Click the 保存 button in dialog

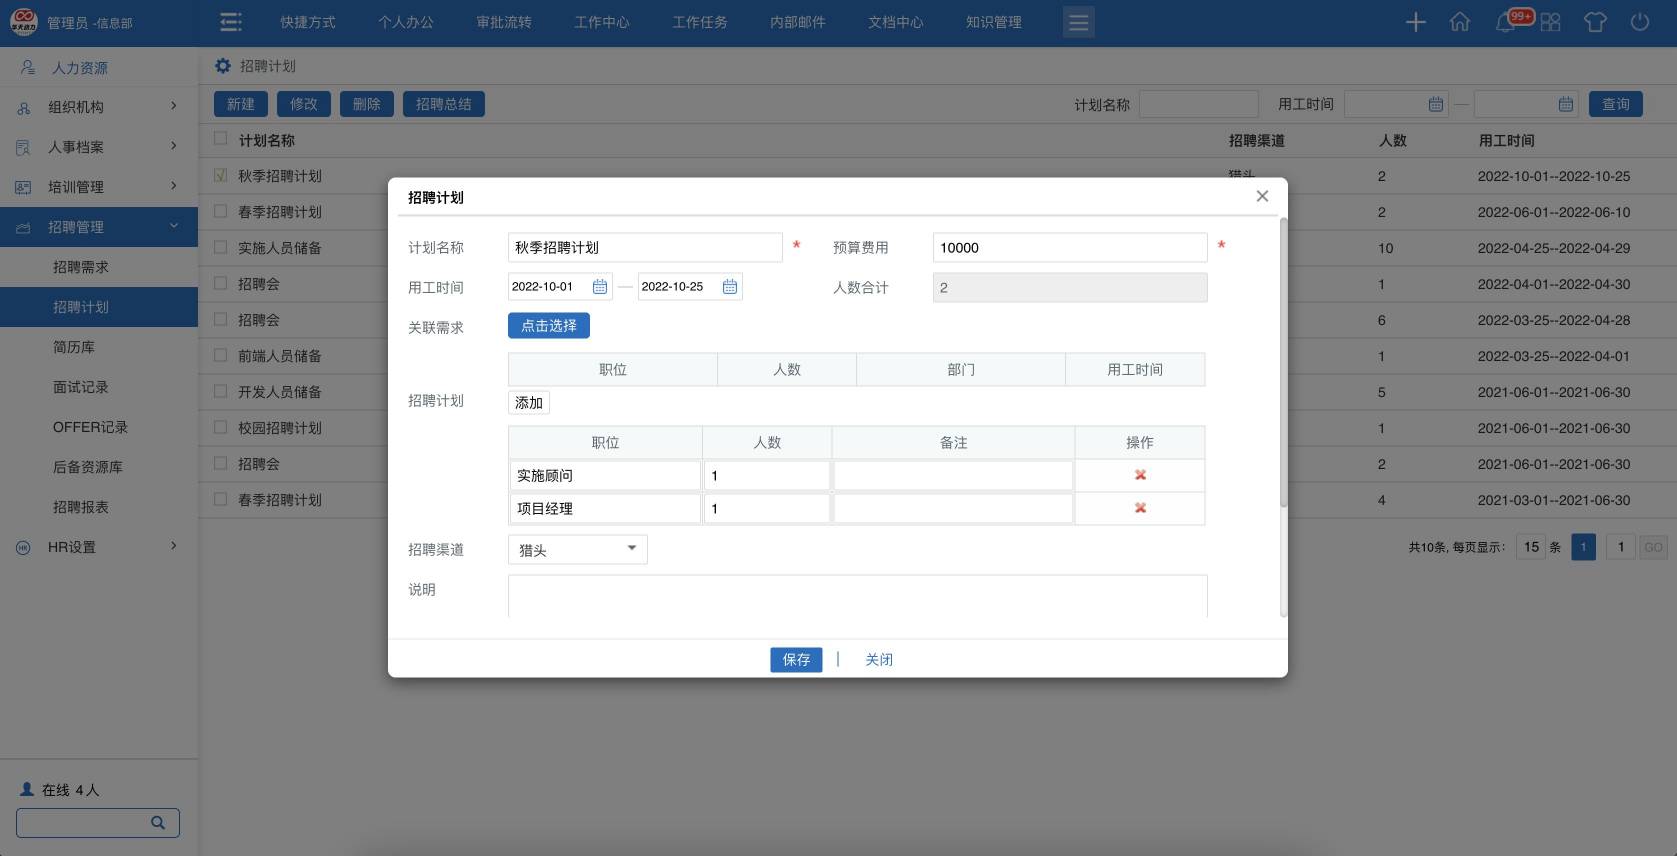coord(796,659)
